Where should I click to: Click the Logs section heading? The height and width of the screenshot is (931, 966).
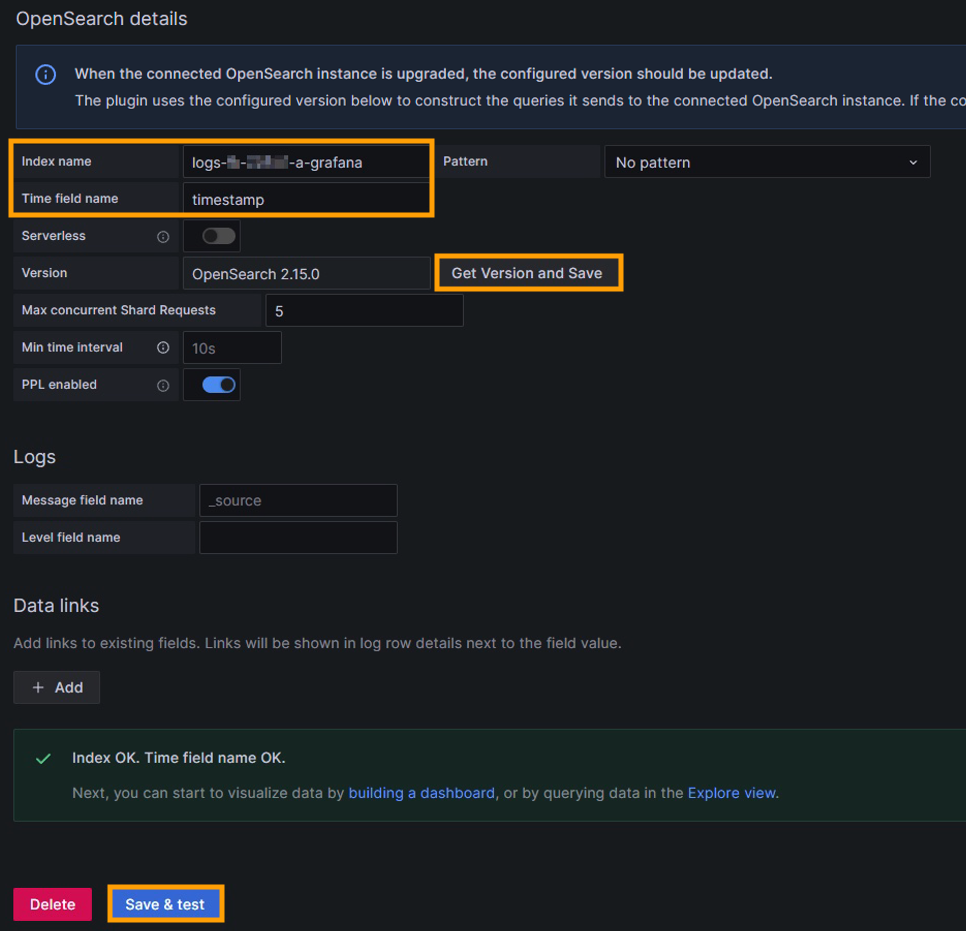pos(34,457)
